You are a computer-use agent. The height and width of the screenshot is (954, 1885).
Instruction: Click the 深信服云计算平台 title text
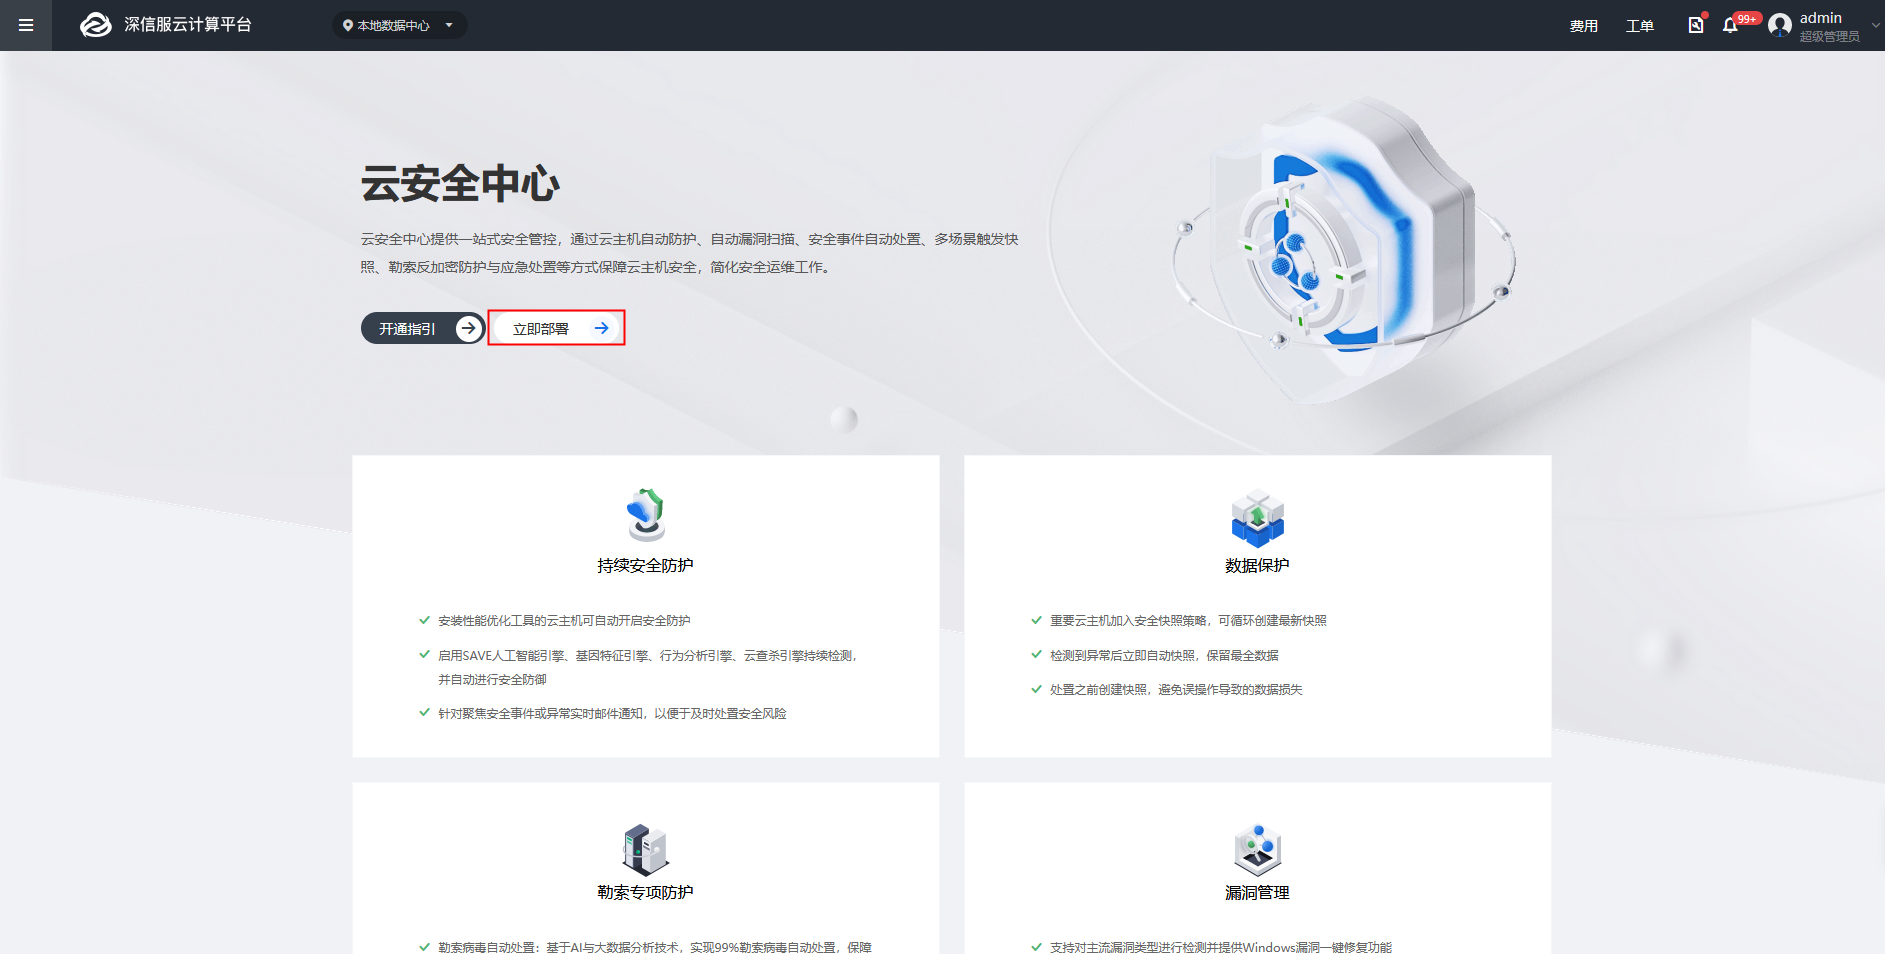[x=188, y=25]
